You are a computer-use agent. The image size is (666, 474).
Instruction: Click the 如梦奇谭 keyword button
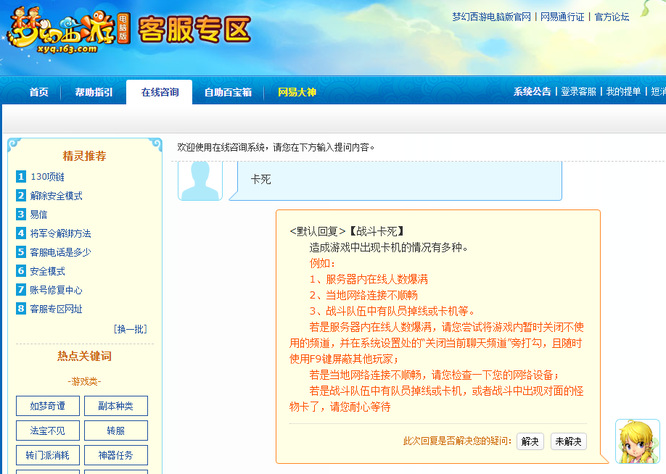[x=48, y=406]
